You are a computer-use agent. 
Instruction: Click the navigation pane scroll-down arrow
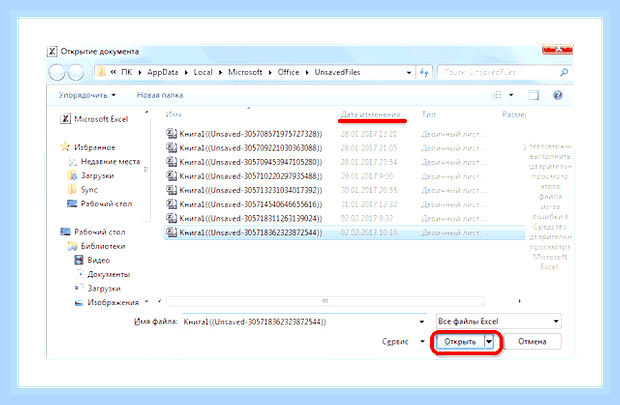coord(146,302)
